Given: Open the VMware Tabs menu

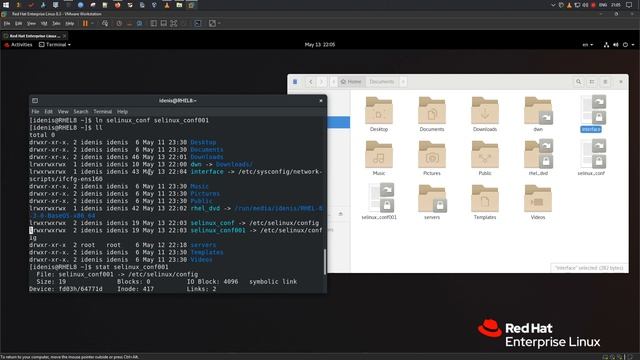Looking at the screenshot, I should pos(56,24).
